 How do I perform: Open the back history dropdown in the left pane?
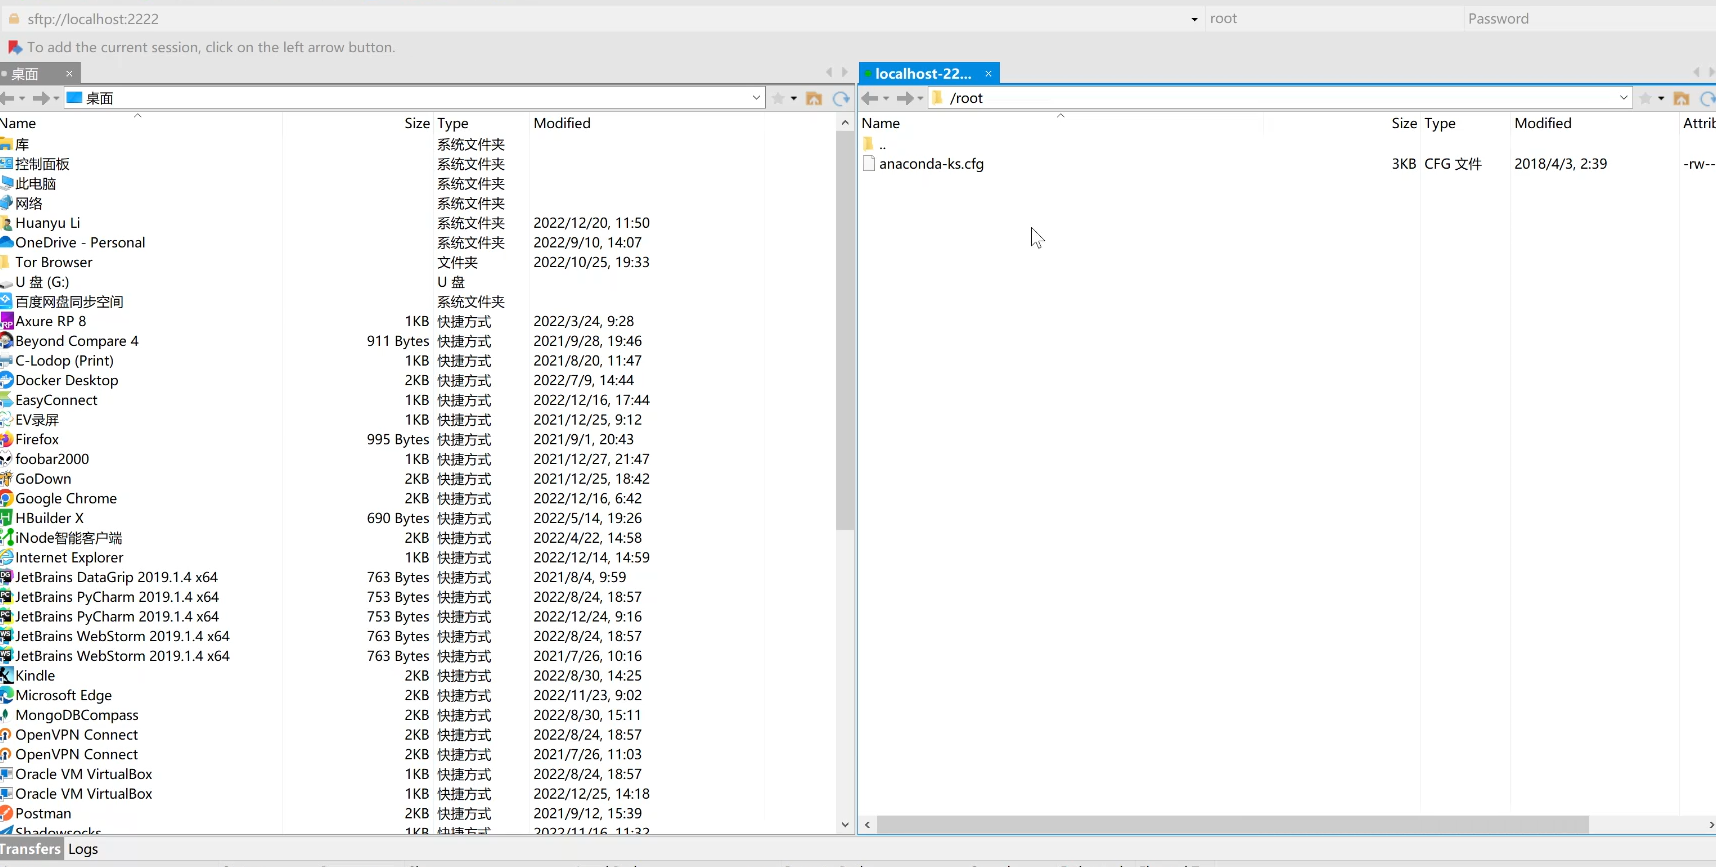click(22, 98)
